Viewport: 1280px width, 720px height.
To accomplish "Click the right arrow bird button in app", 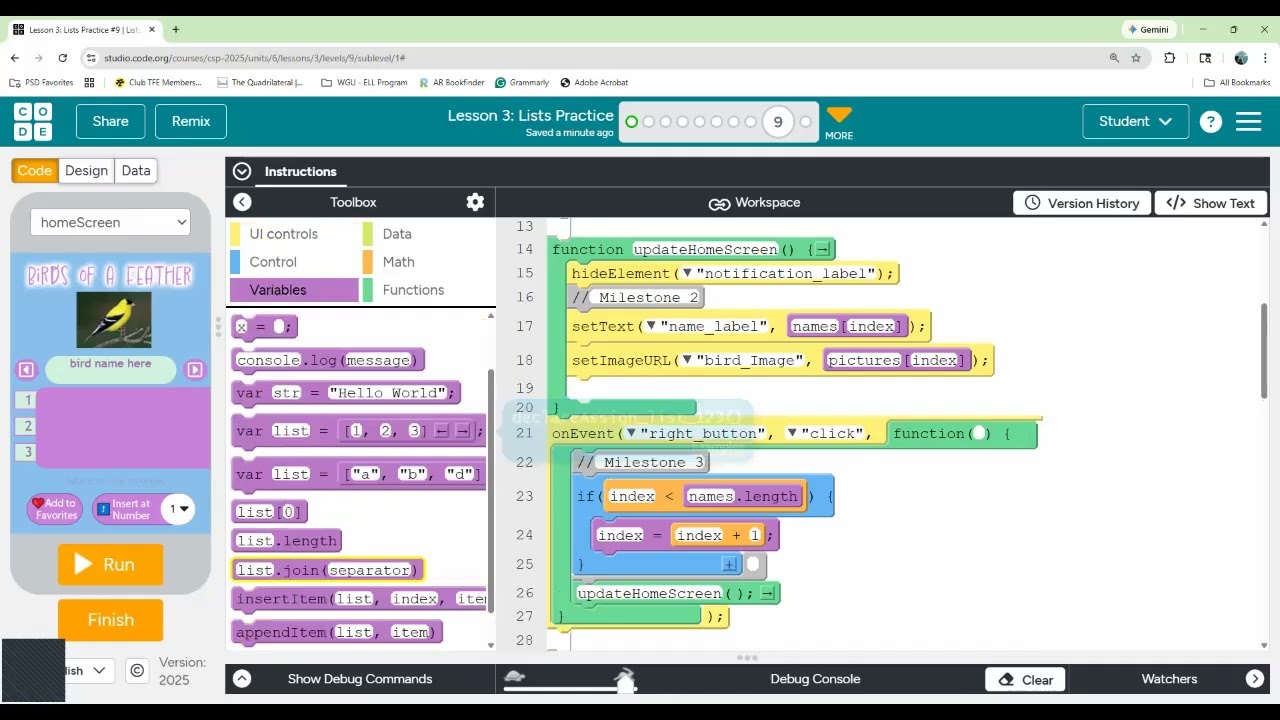I will (195, 370).
